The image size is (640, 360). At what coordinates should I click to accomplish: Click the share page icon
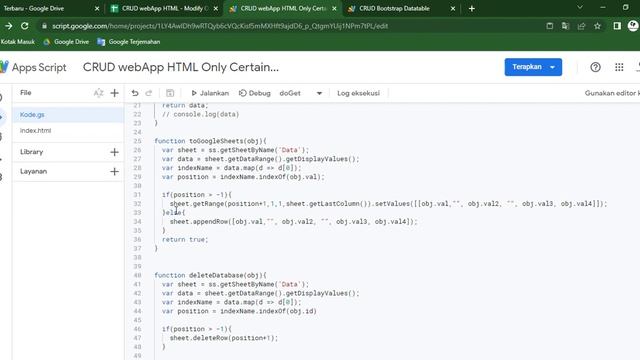pyautogui.click(x=581, y=26)
